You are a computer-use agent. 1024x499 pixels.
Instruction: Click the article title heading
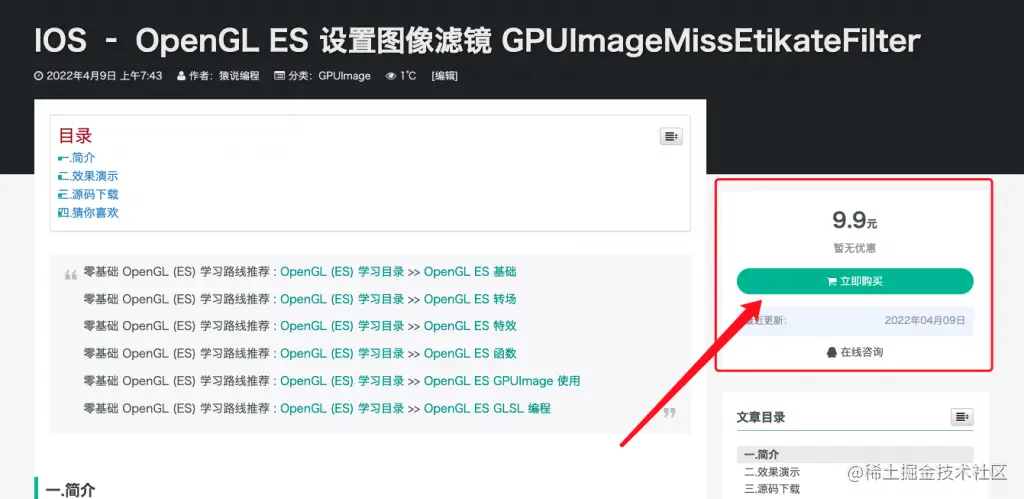477,41
